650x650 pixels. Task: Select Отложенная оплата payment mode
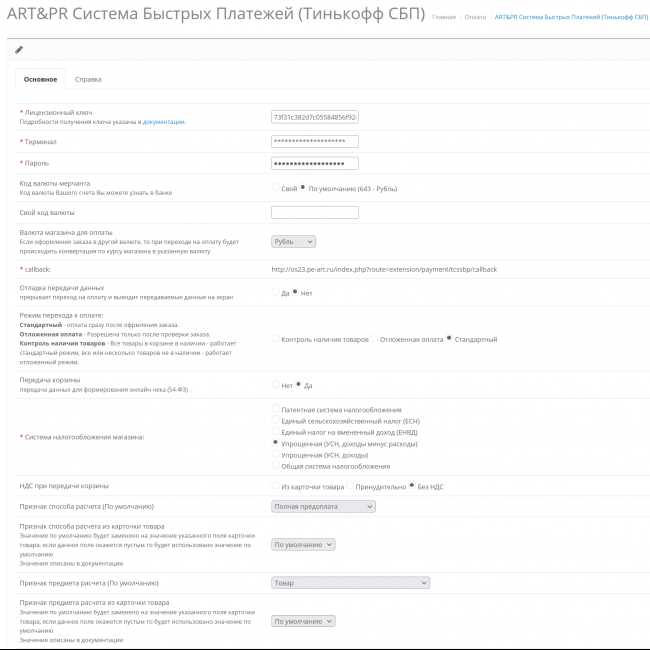coord(375,339)
